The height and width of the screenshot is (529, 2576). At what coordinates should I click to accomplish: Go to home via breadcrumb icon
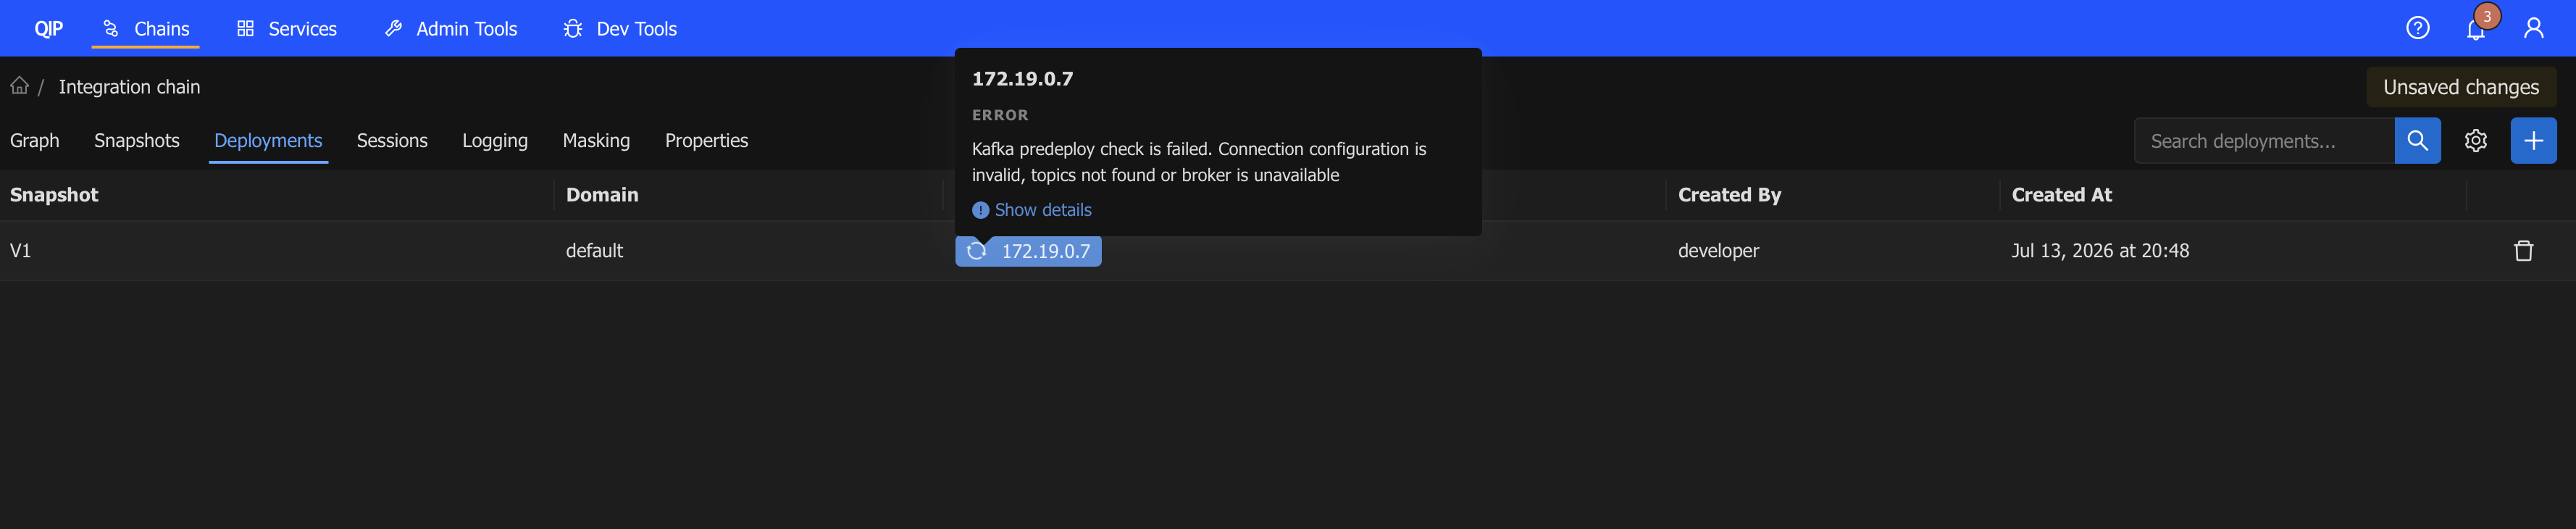pos(19,85)
